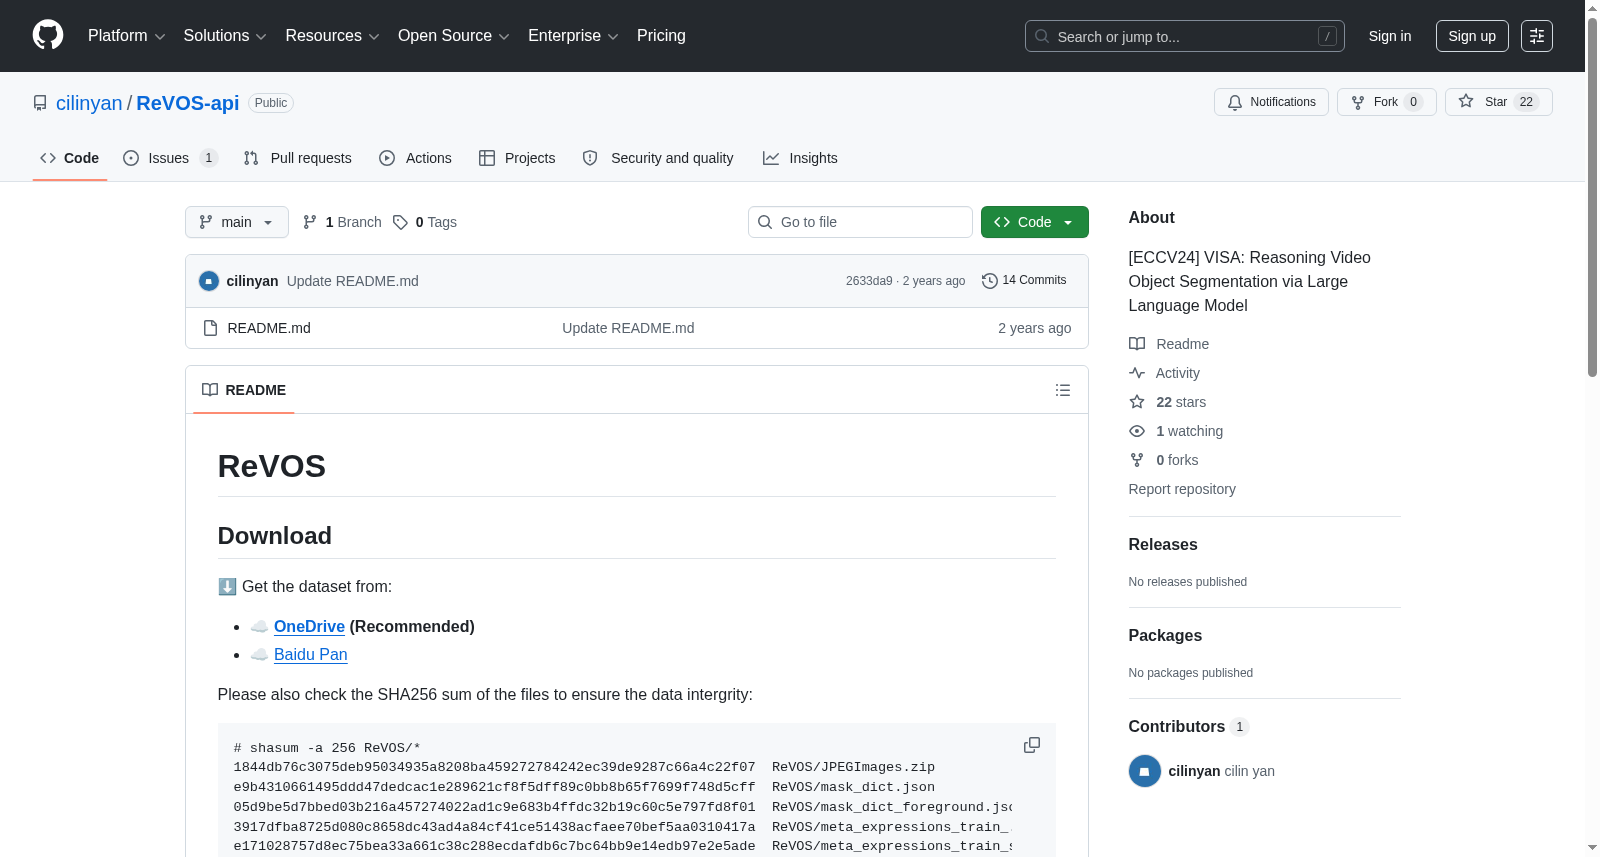
Task: Click the tag icon beside 0 Tags
Action: point(400,222)
